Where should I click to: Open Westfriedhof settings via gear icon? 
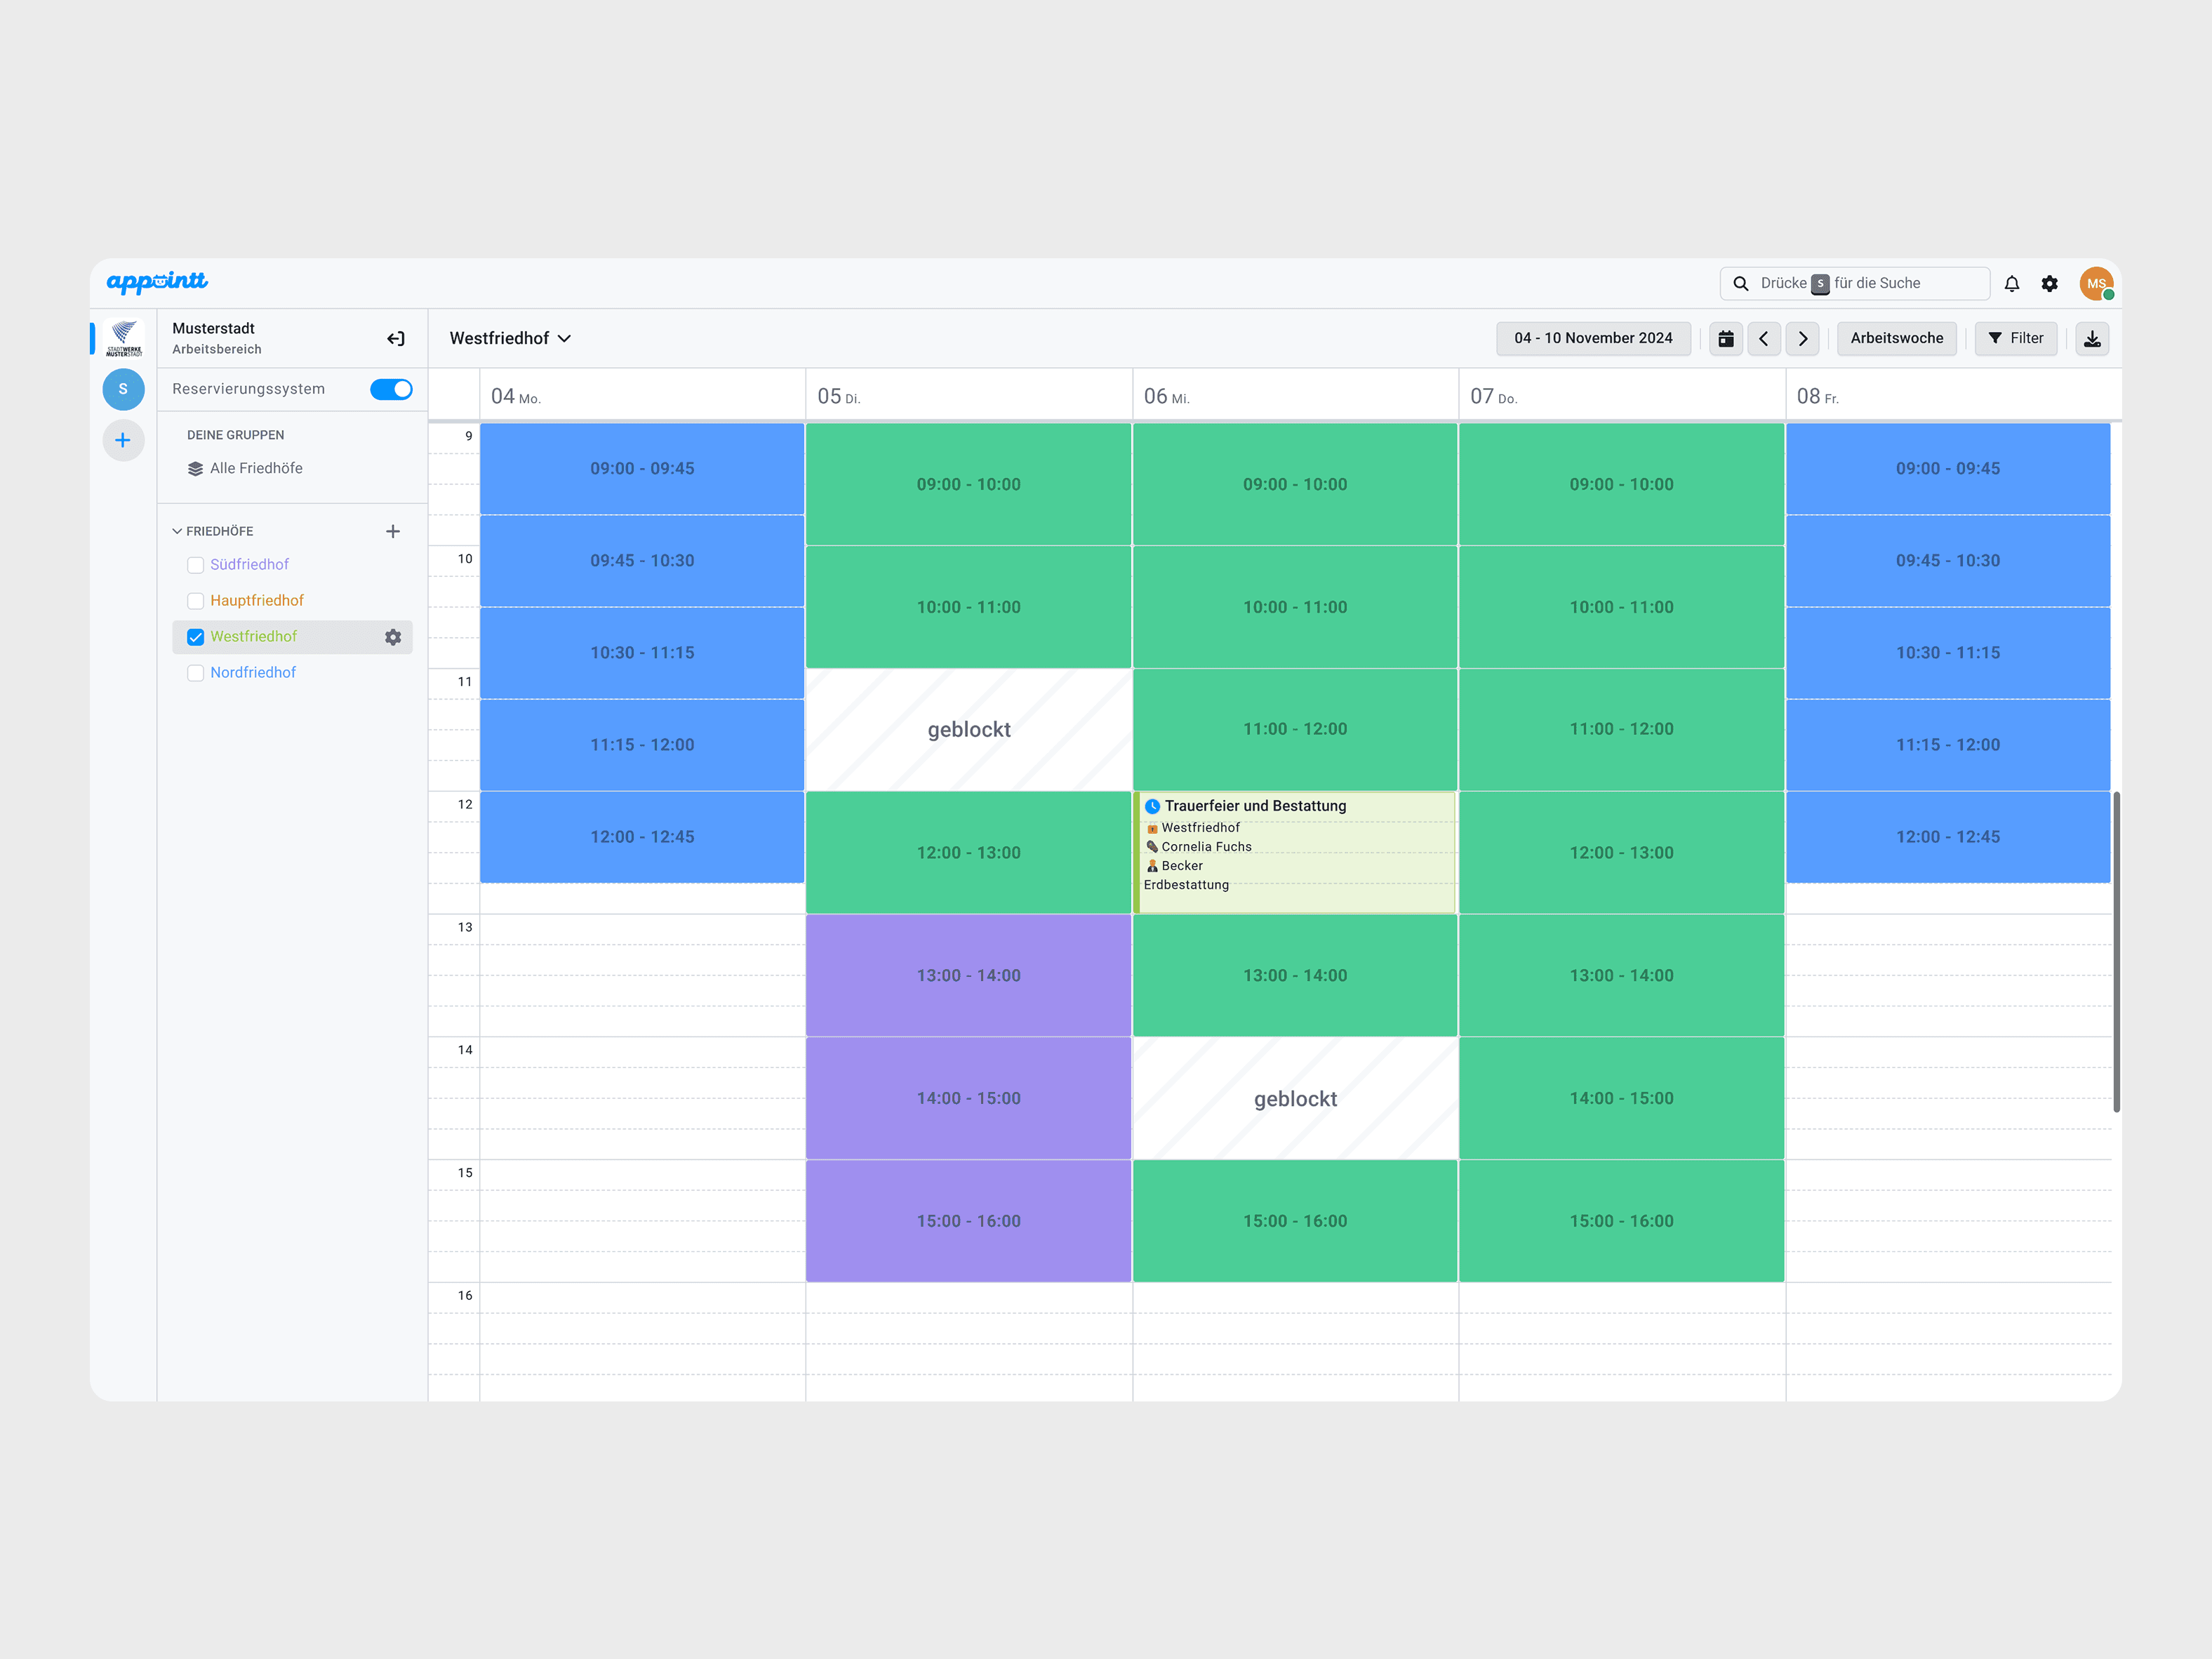[x=393, y=636]
